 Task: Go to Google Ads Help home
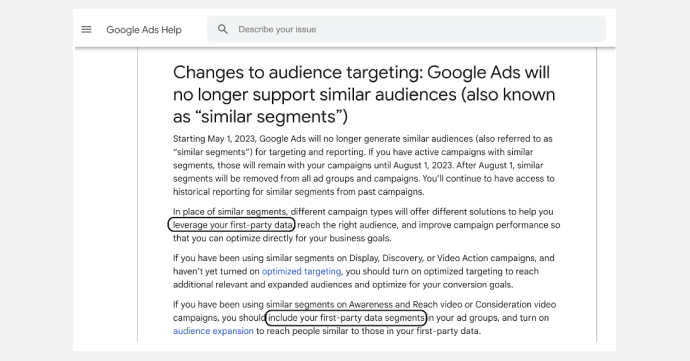pos(144,30)
